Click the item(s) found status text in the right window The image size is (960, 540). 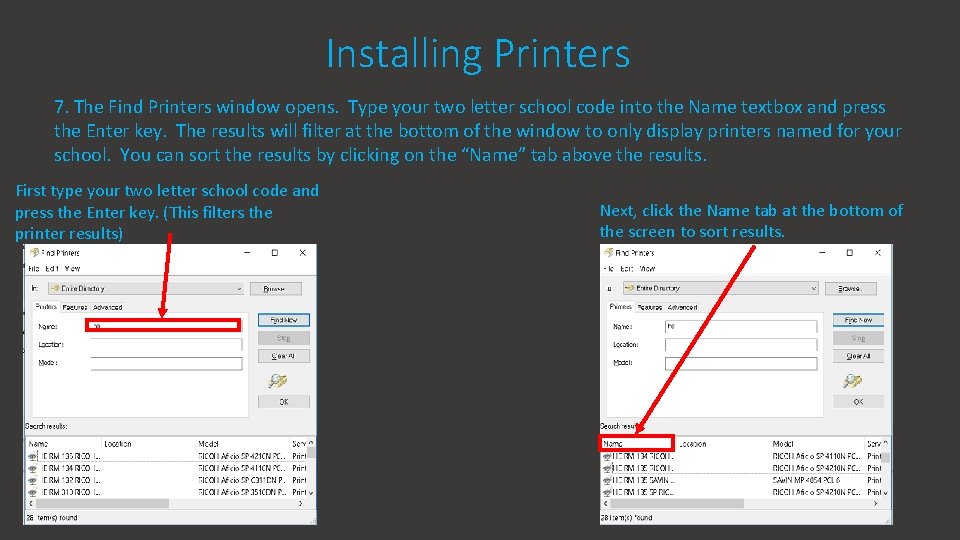click(x=626, y=518)
